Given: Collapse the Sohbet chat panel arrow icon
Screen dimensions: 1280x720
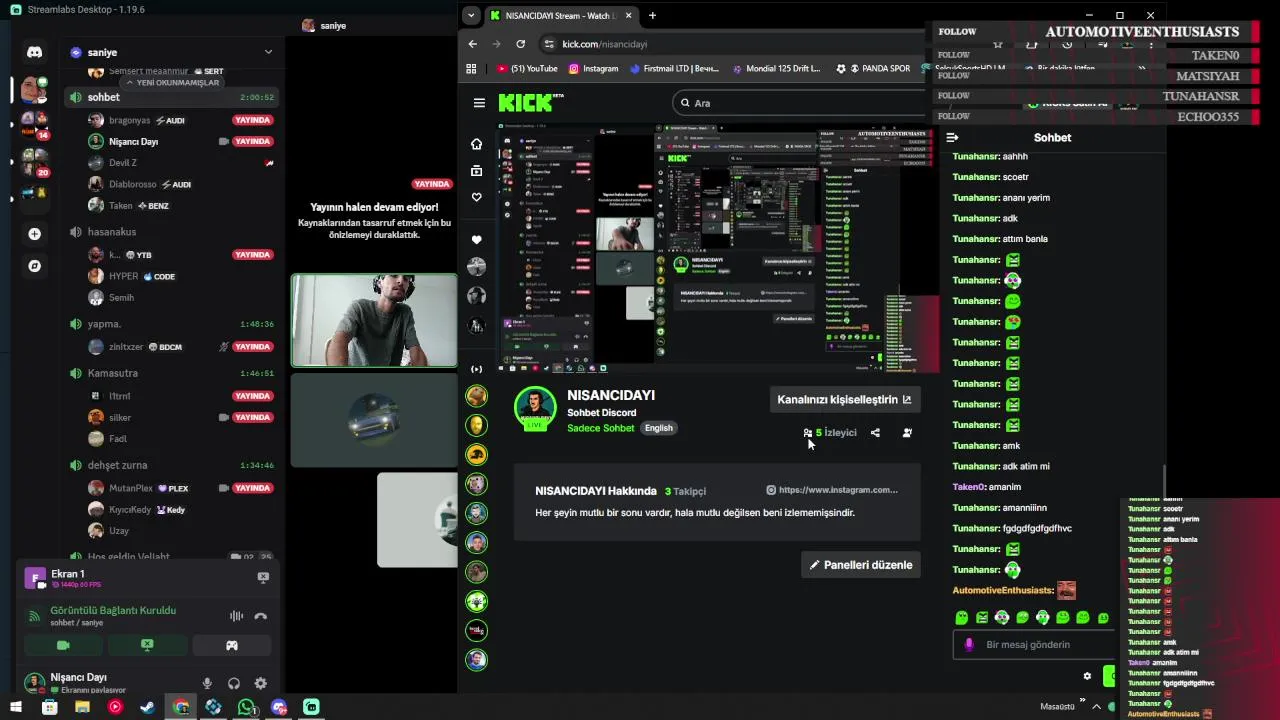Looking at the screenshot, I should point(952,138).
